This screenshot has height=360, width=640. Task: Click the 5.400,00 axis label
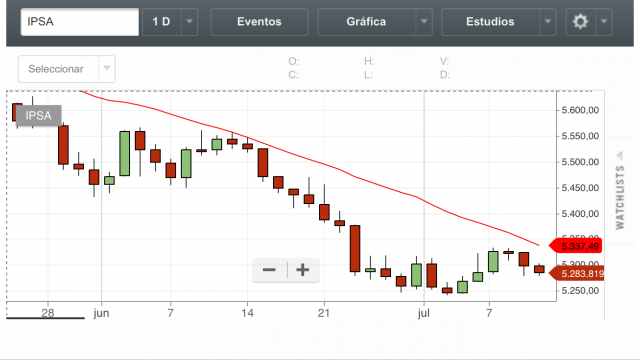click(580, 214)
